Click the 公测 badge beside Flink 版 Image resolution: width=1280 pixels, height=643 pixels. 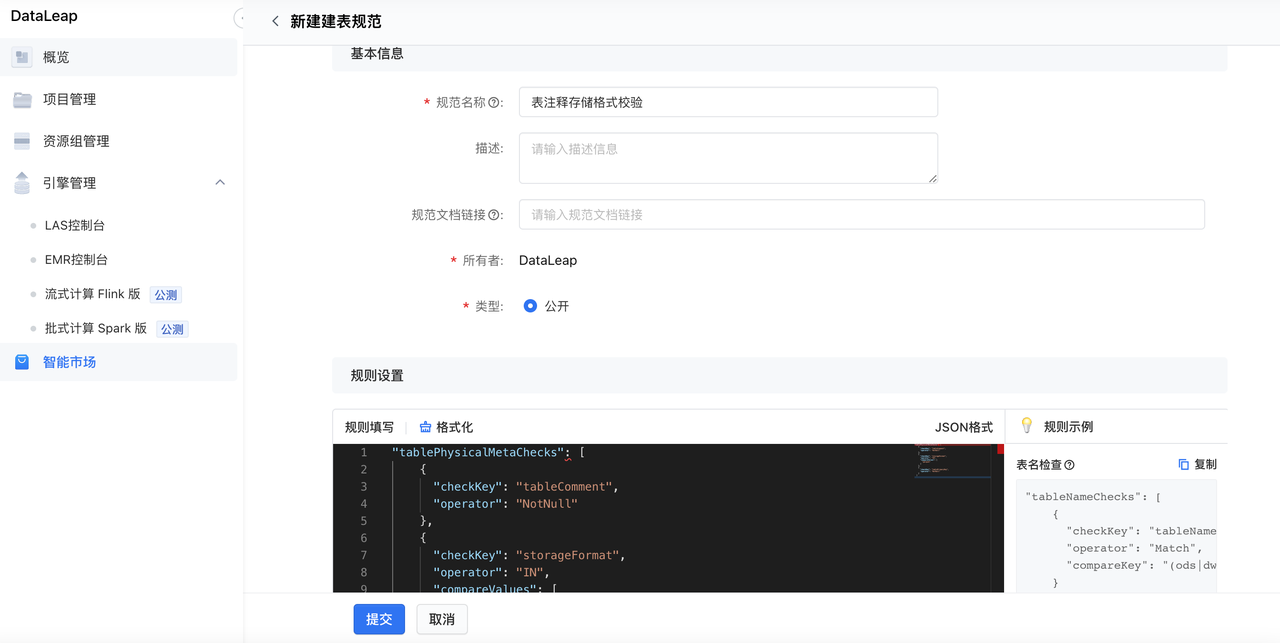click(165, 295)
